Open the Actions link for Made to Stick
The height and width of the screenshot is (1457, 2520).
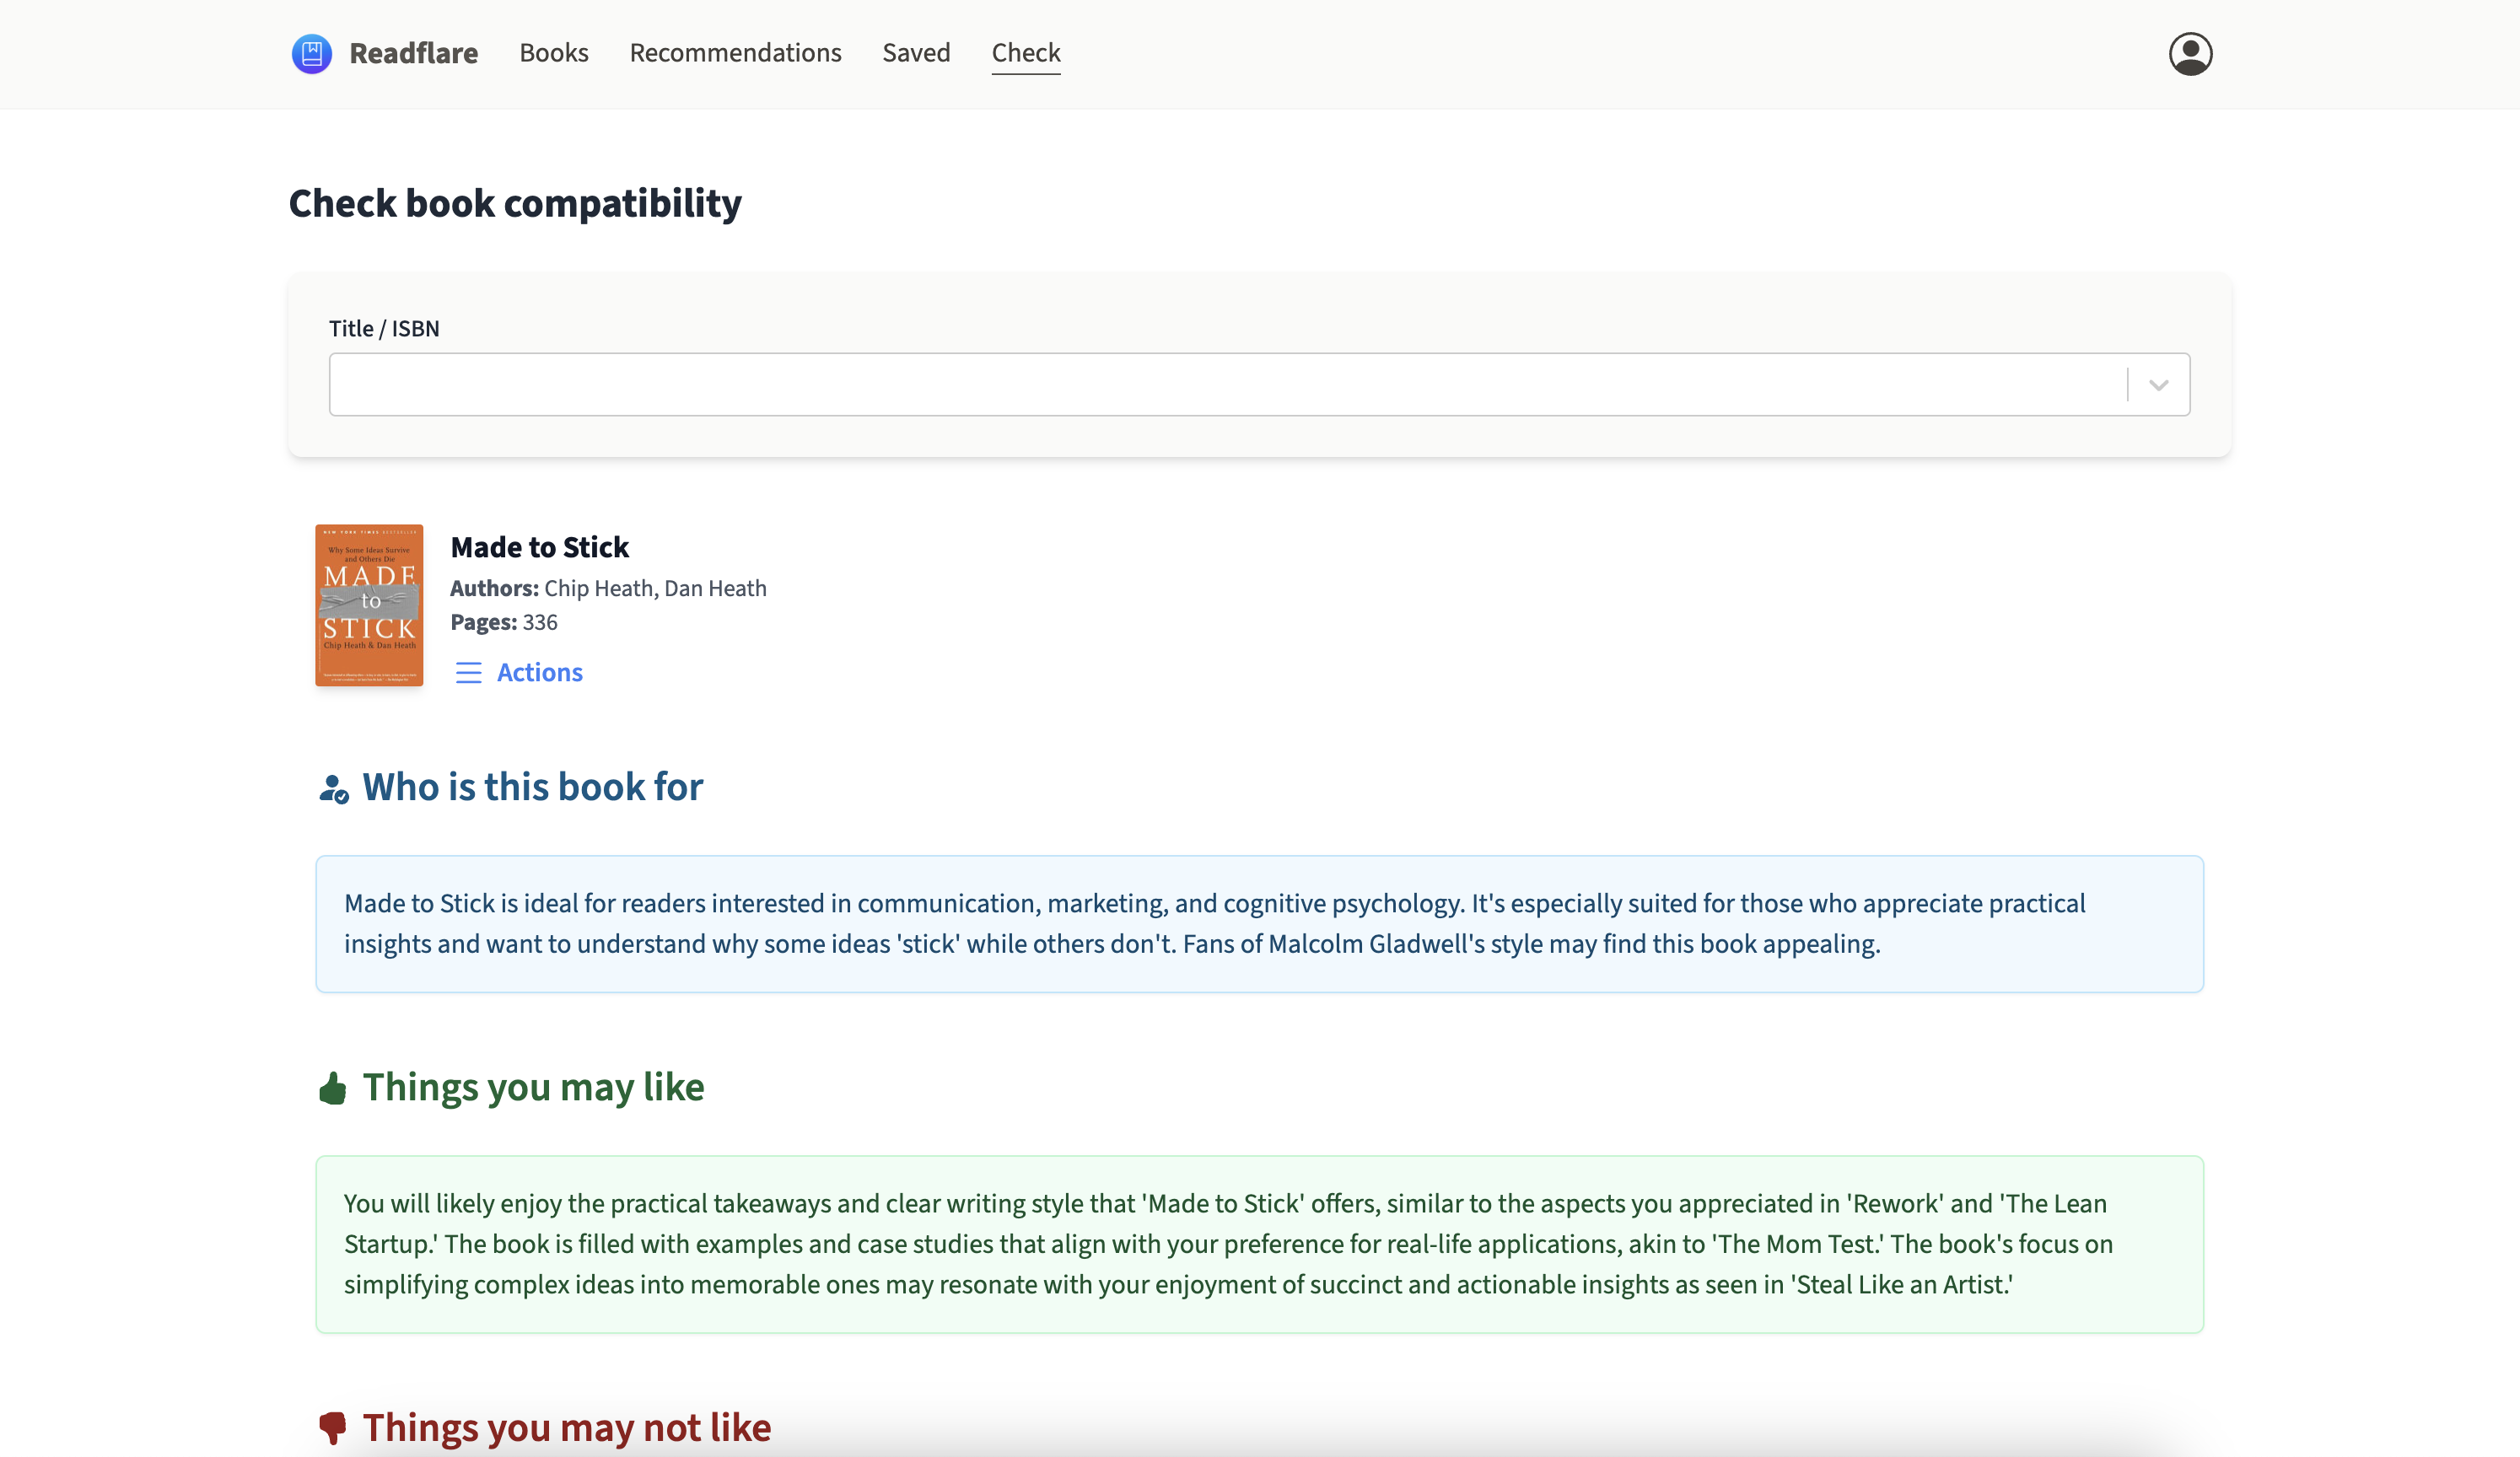tap(539, 673)
